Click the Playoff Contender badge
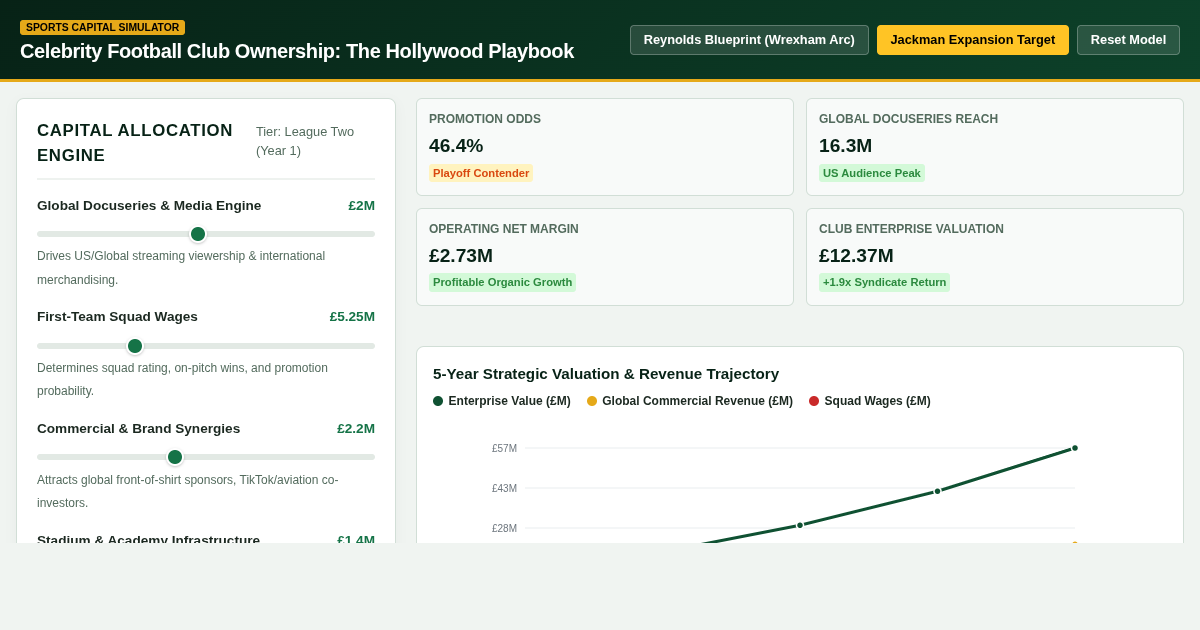 click(x=481, y=173)
